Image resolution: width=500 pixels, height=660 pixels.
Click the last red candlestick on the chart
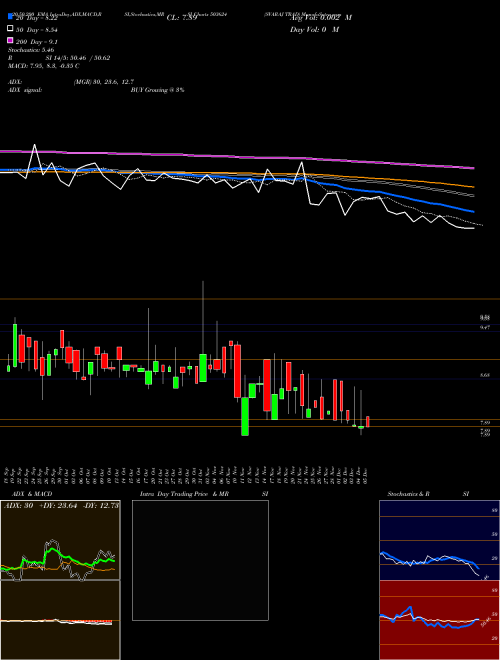click(x=368, y=422)
